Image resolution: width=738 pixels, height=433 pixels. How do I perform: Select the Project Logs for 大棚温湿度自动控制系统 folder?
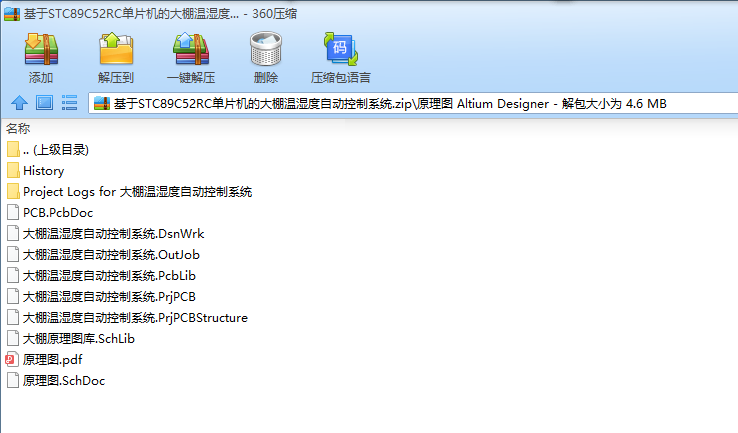[x=129, y=192]
